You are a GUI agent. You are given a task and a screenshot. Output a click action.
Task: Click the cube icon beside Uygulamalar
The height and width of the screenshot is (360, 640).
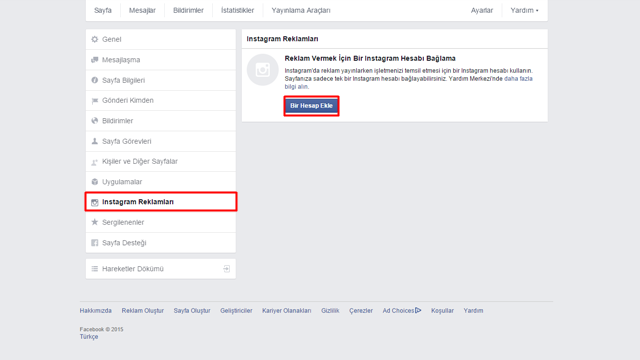click(x=95, y=182)
